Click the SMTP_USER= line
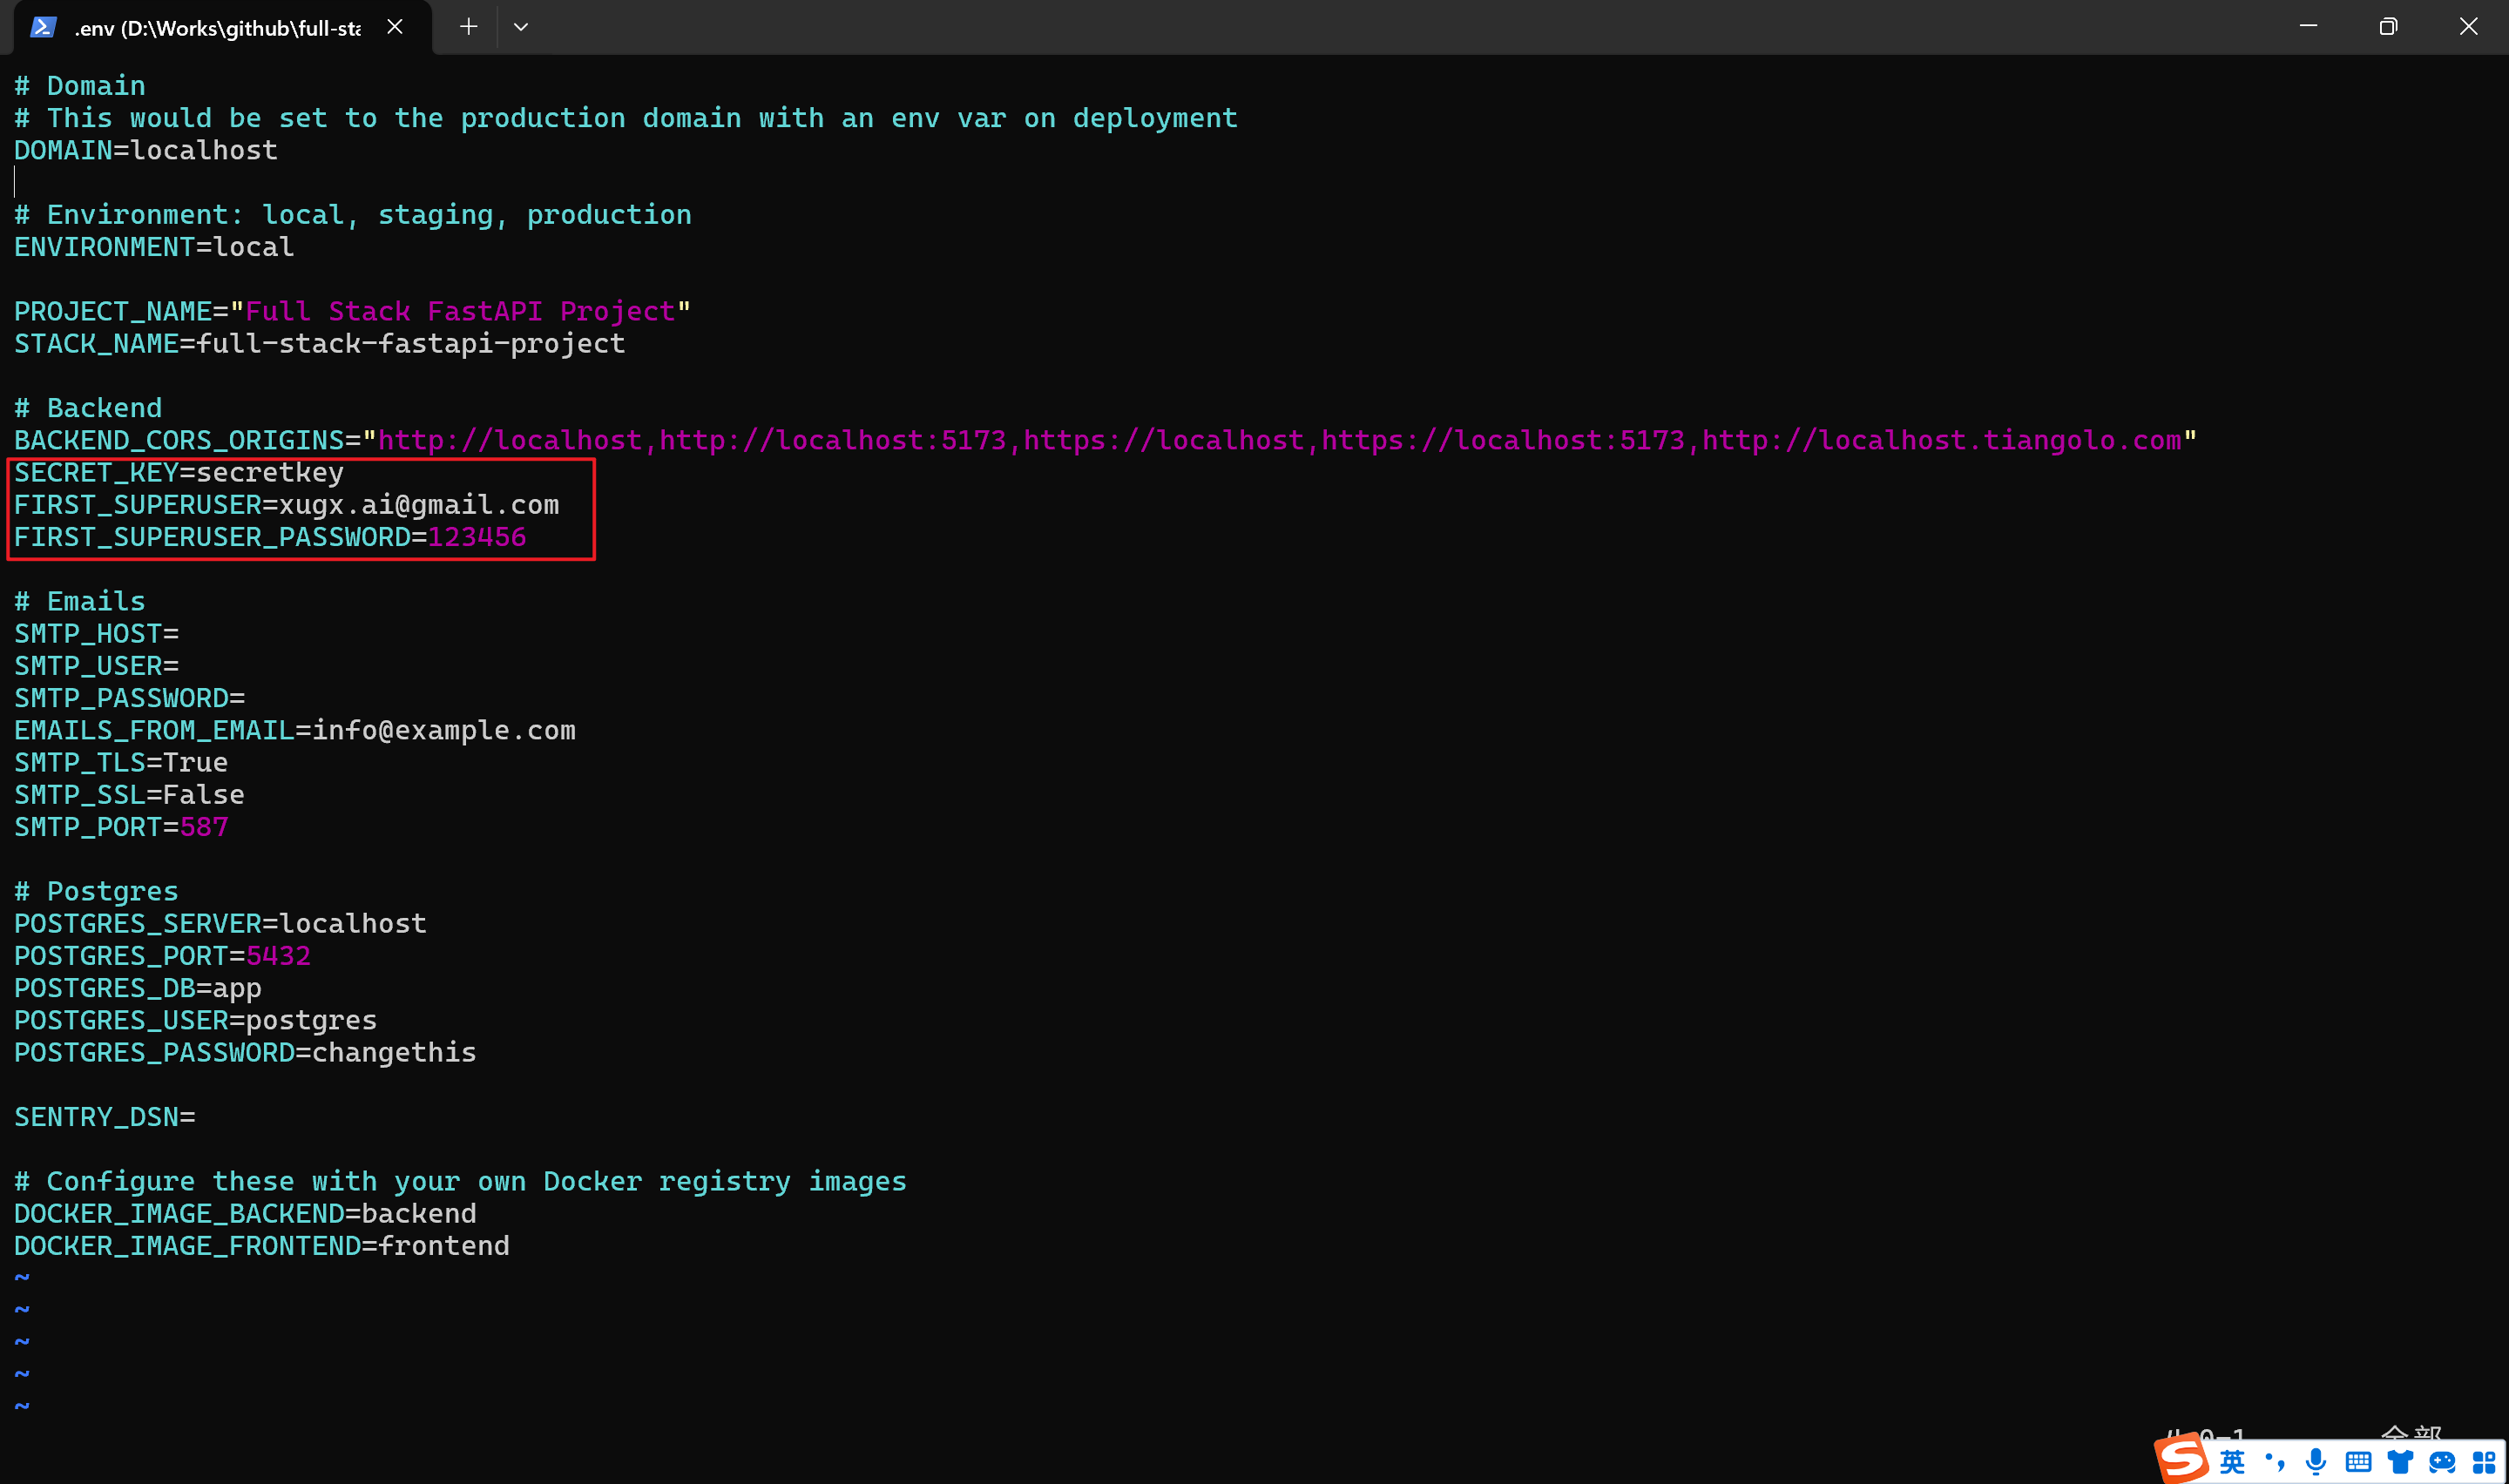The image size is (2509, 1484). click(96, 666)
